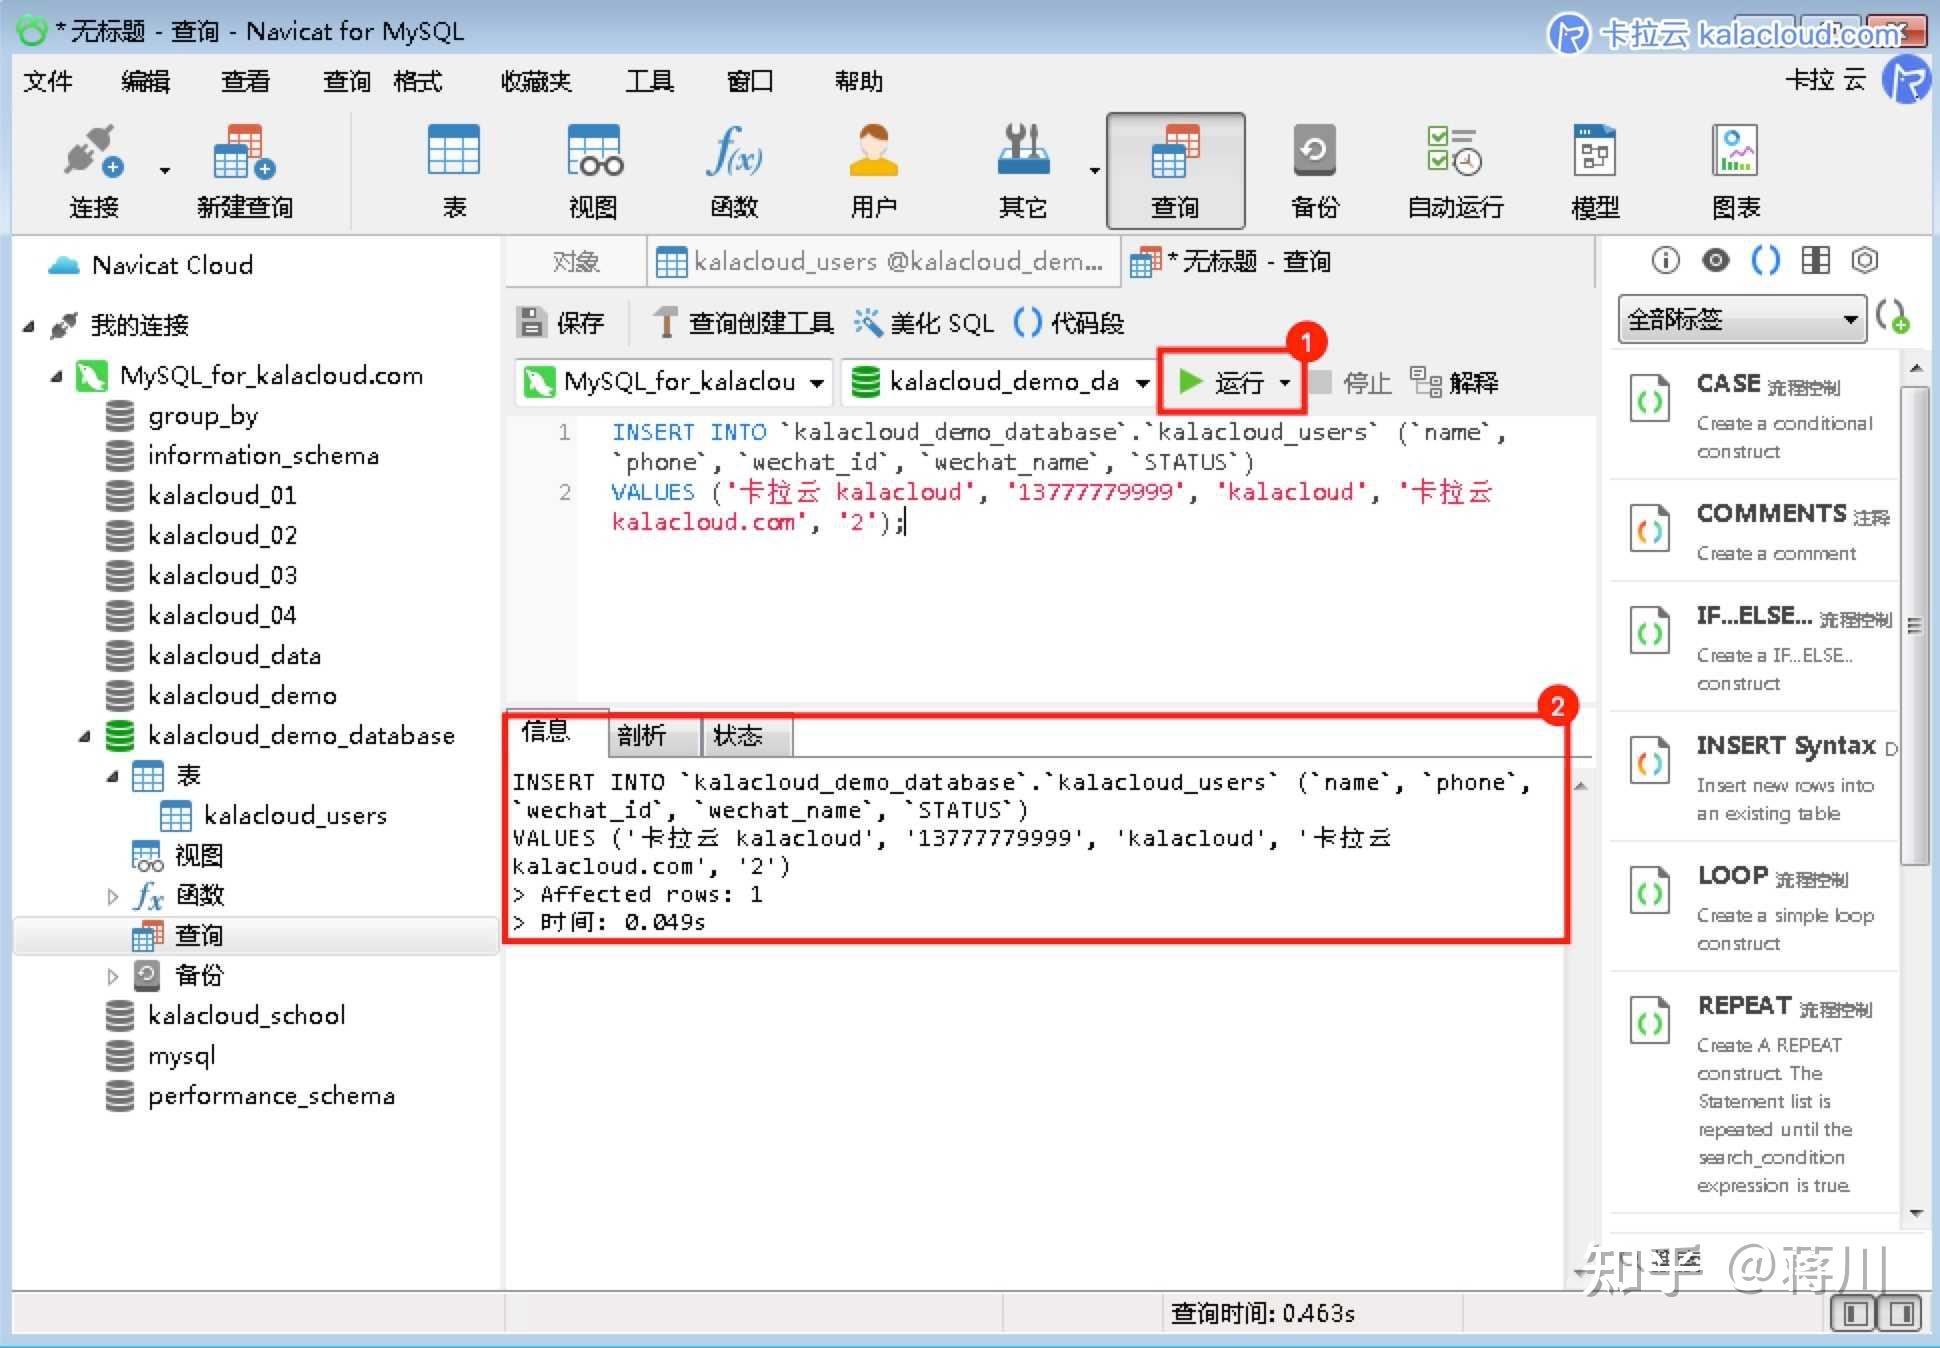Open the 函数 function toolbar icon
Viewport: 1940px width, 1348px height.
[733, 152]
